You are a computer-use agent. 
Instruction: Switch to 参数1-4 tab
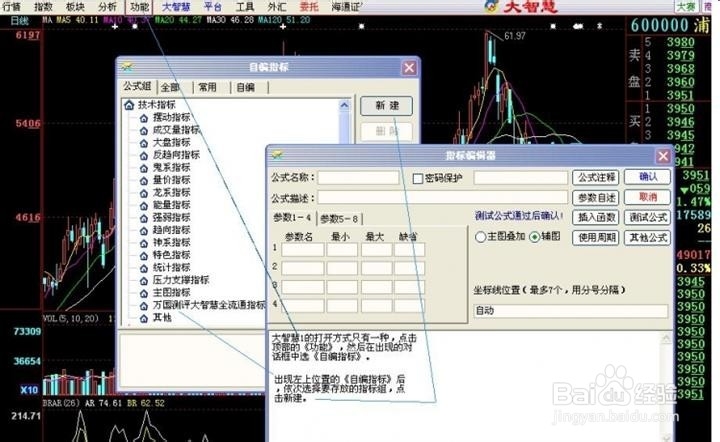[292, 218]
